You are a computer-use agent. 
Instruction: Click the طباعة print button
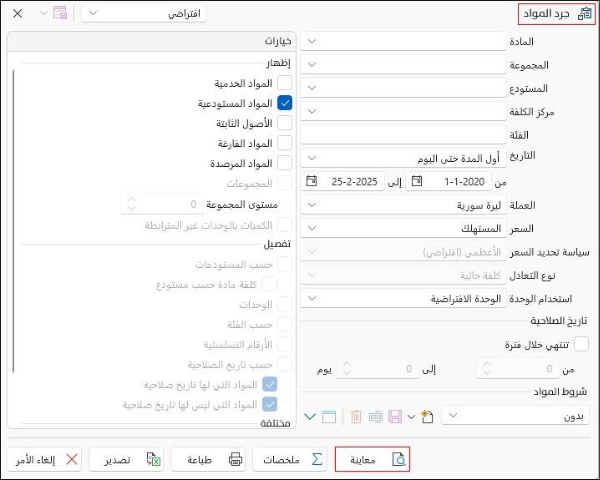coord(208,459)
